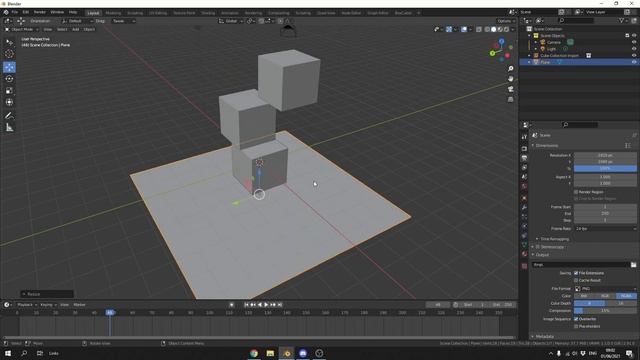Click the Blender logo menu icon
This screenshot has width=640, height=360.
pyautogui.click(x=6, y=12)
